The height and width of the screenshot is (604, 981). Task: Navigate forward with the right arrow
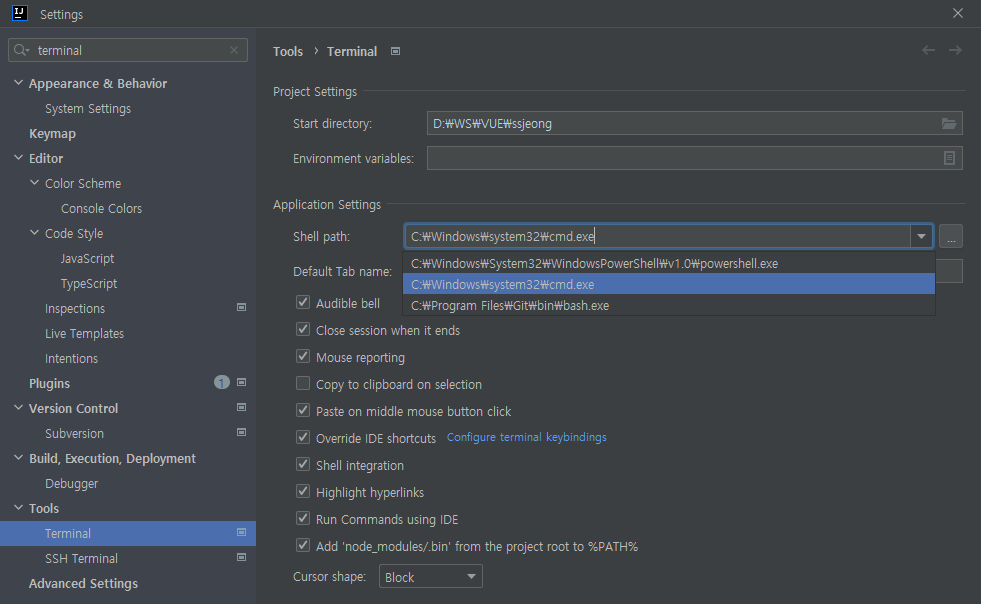click(955, 50)
